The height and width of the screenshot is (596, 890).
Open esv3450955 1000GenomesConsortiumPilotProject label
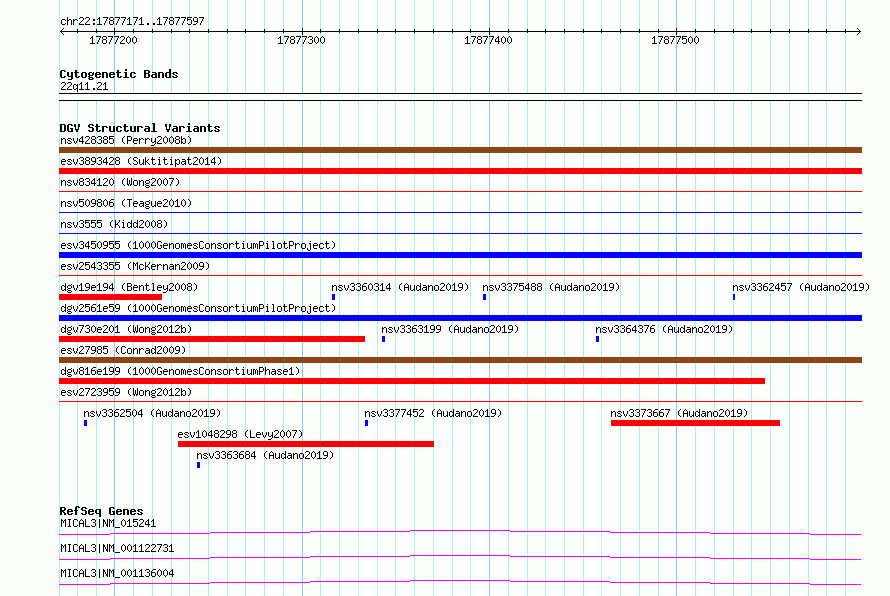198,245
